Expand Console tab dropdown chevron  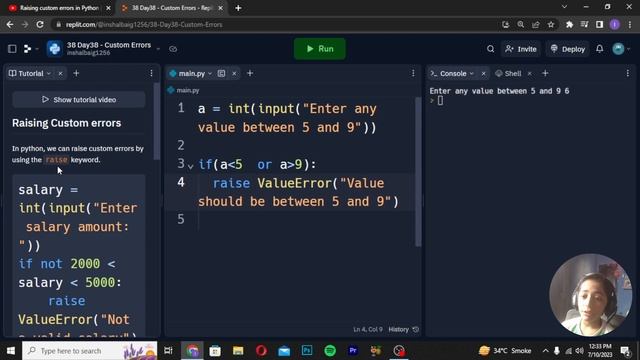coord(472,73)
